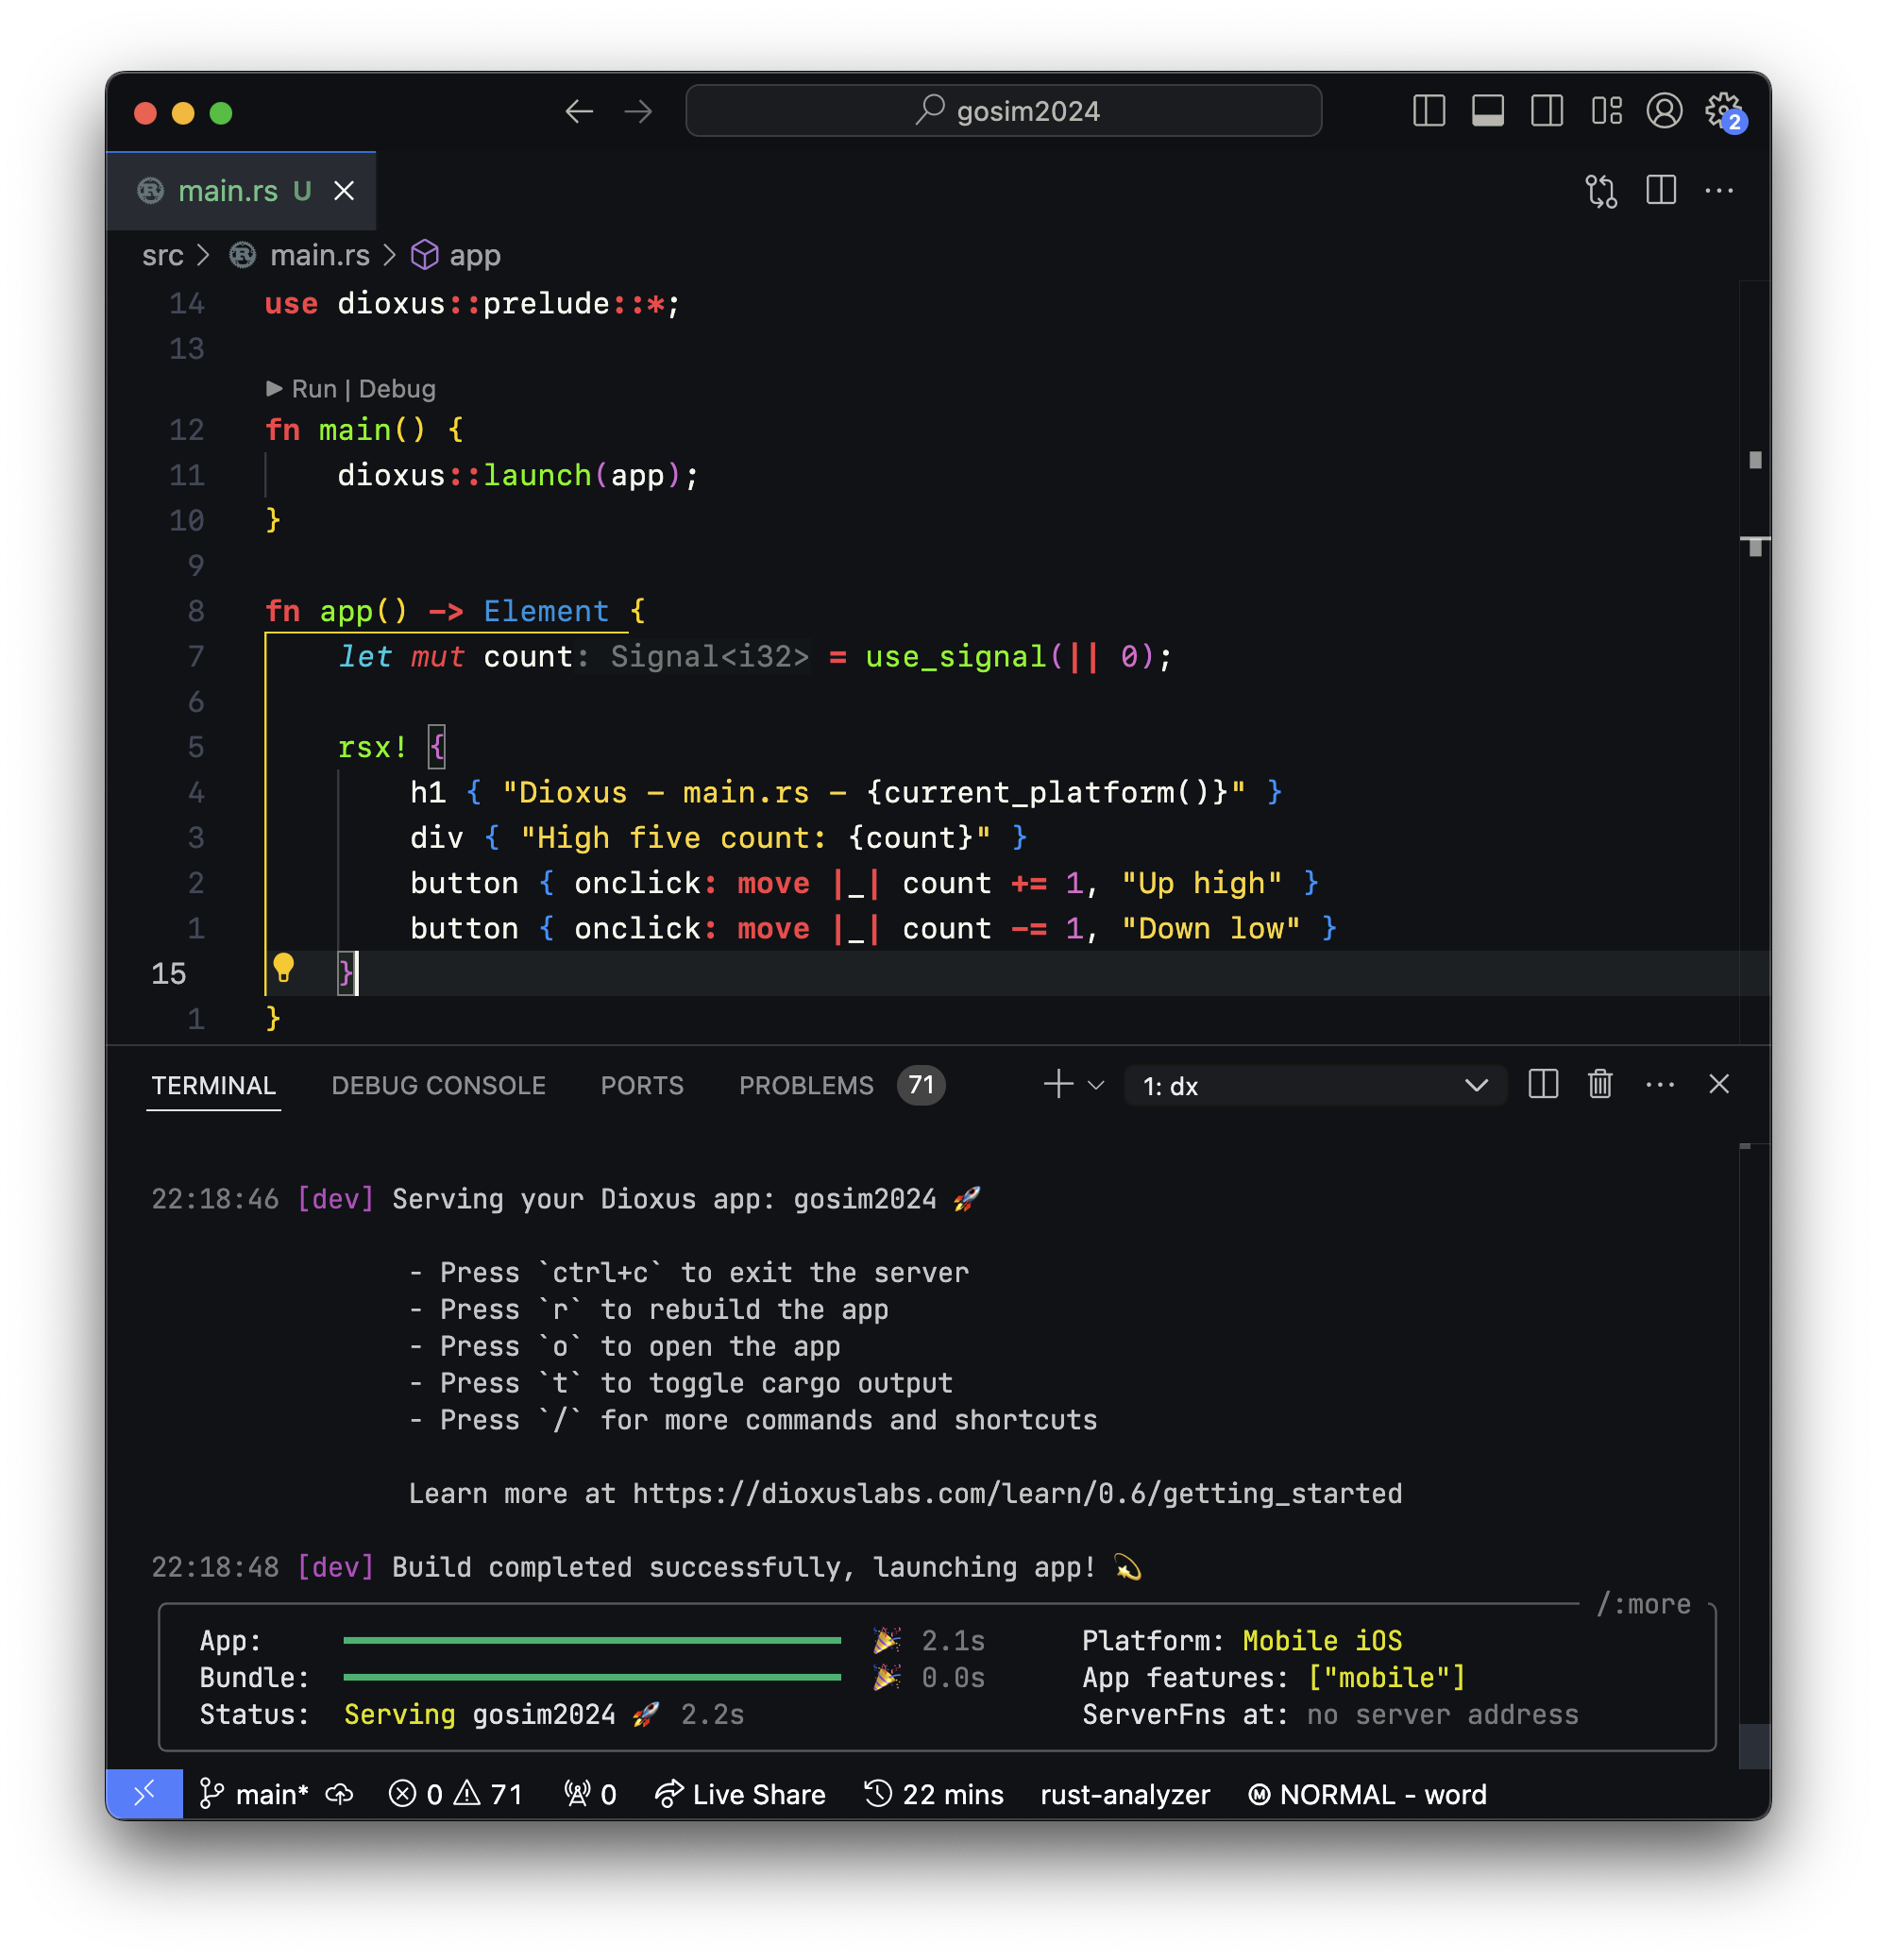Kill the terminal with the trash icon

(1600, 1084)
